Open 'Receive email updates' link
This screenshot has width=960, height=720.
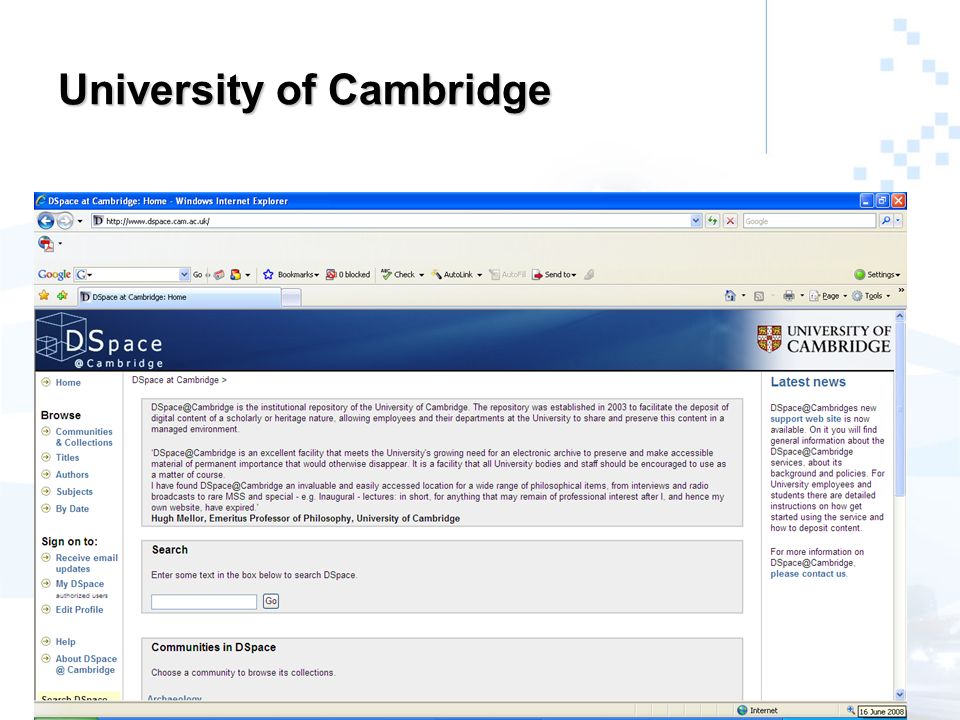click(86, 563)
